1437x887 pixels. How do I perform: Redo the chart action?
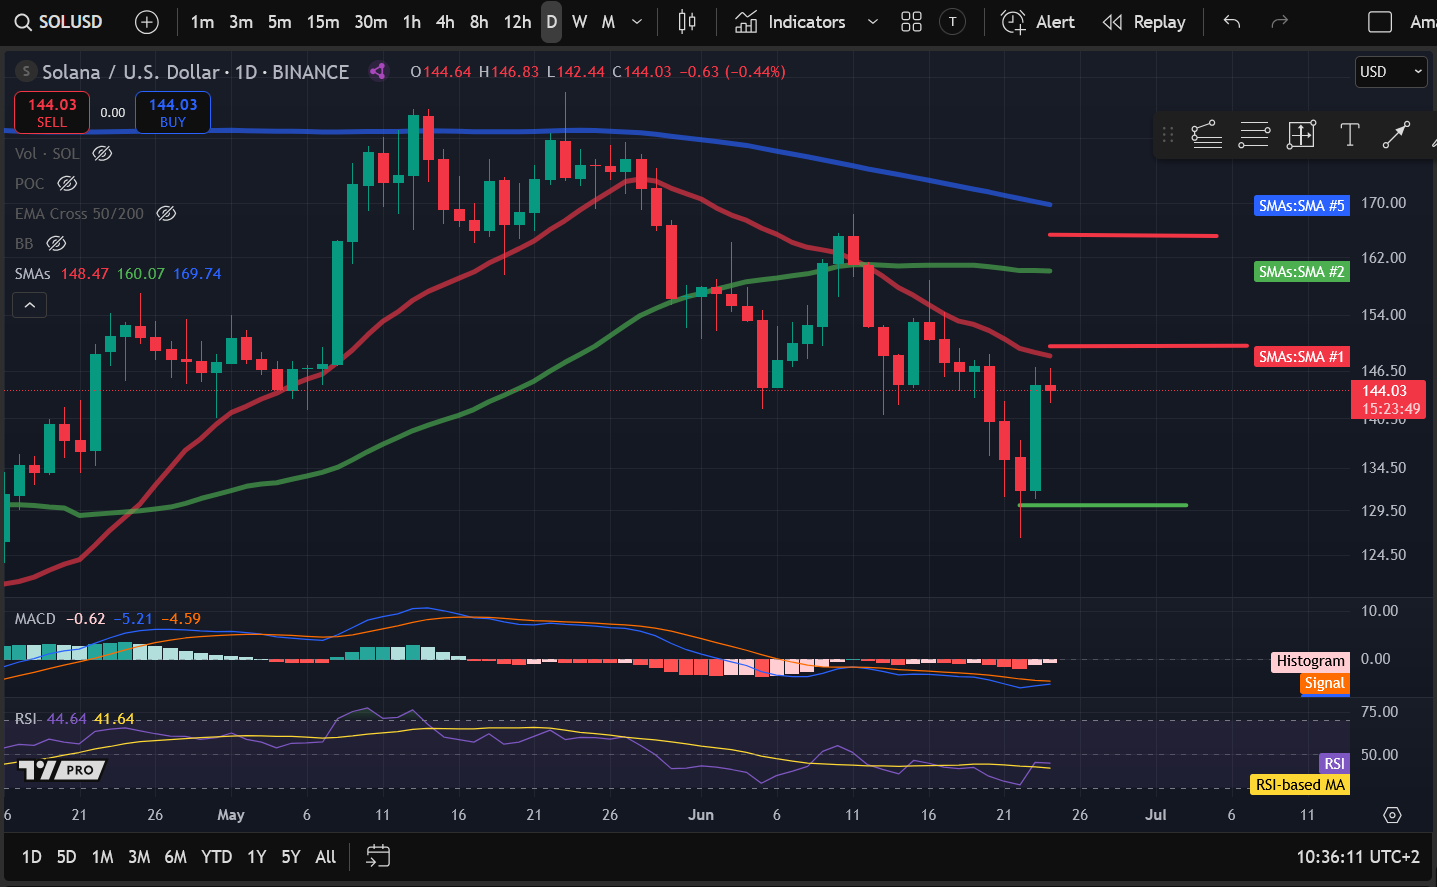[1279, 22]
